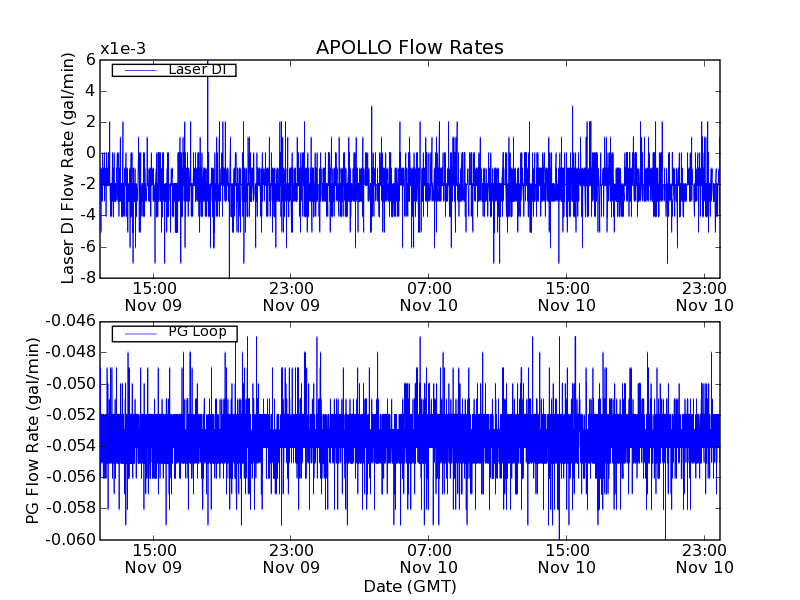The height and width of the screenshot is (600, 800).
Task: Click 07:00 Nov 10 tick on top plot
Action: click(x=429, y=296)
